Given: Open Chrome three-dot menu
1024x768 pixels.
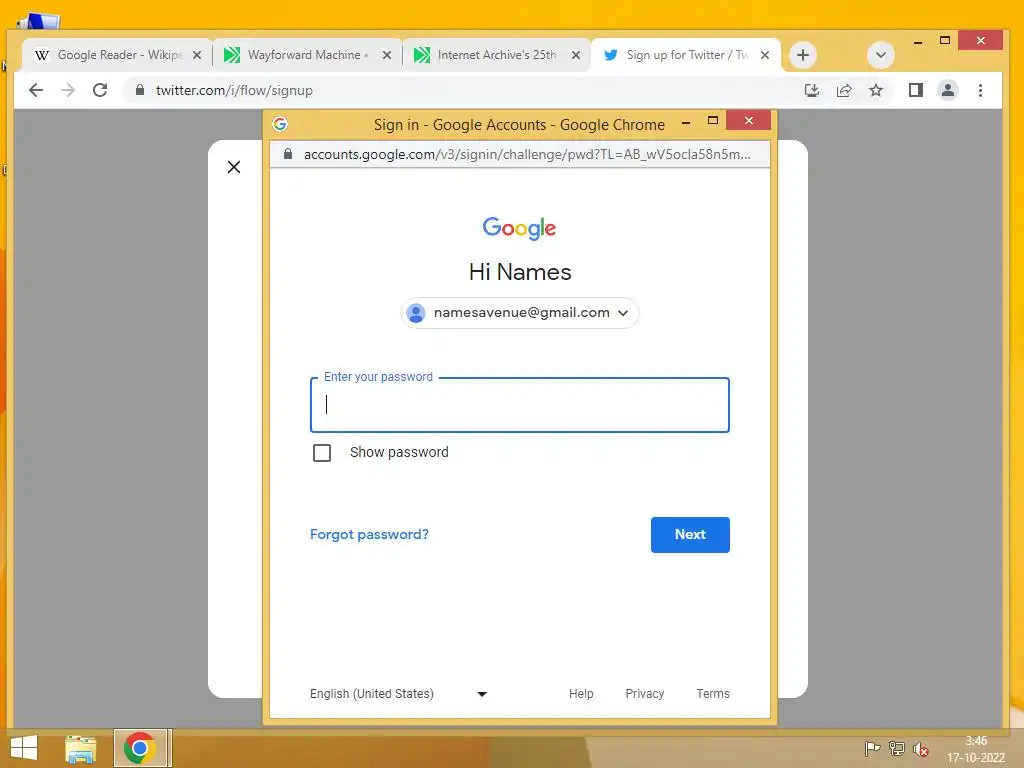Looking at the screenshot, I should (x=980, y=90).
